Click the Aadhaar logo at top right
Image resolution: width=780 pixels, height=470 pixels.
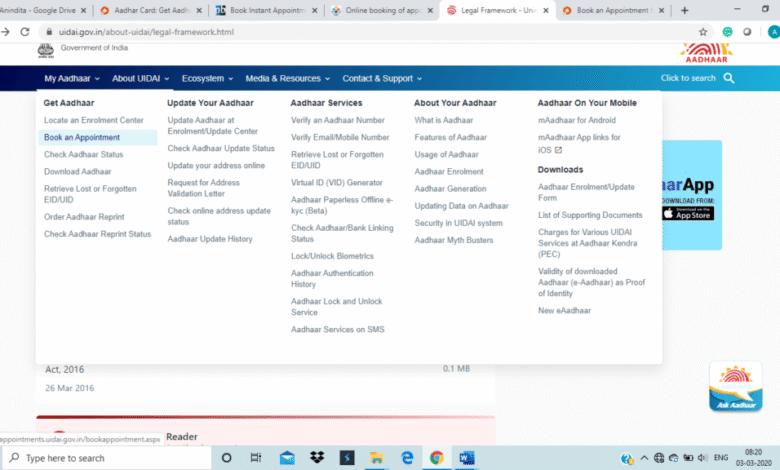[x=706, y=53]
